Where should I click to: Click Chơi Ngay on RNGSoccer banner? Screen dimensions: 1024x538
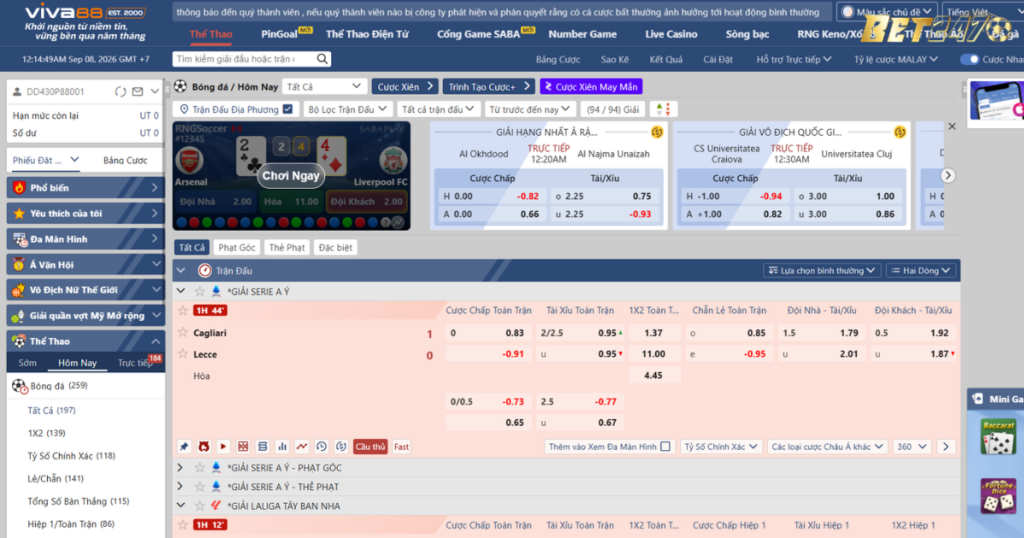point(291,176)
